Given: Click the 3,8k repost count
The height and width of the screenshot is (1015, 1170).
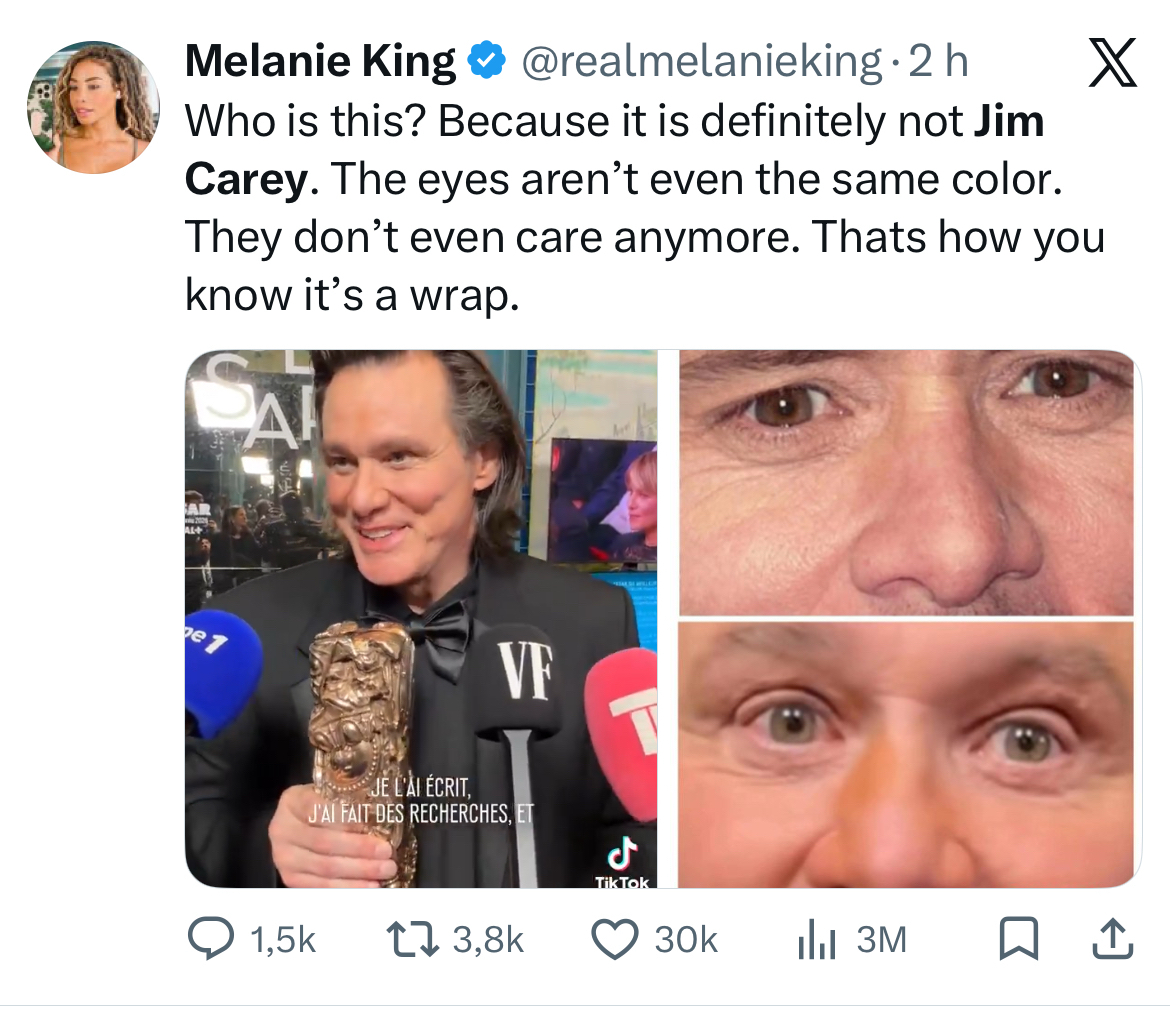Looking at the screenshot, I should pyautogui.click(x=487, y=939).
